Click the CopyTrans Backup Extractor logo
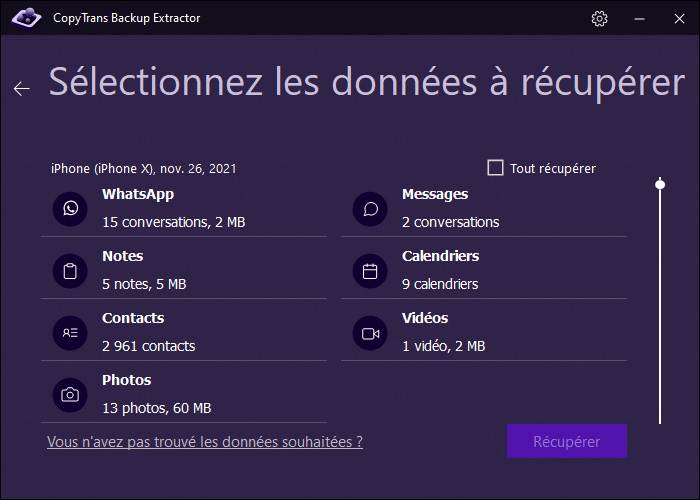The height and width of the screenshot is (500, 700). [26, 18]
